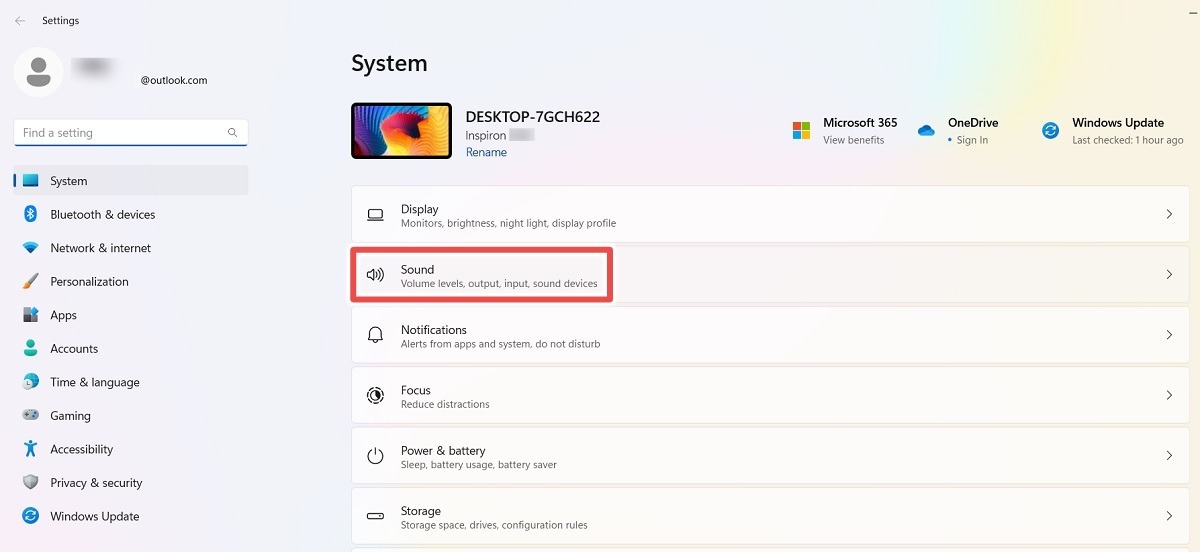Click the Notifications bell icon
The image size is (1200, 552).
375,335
